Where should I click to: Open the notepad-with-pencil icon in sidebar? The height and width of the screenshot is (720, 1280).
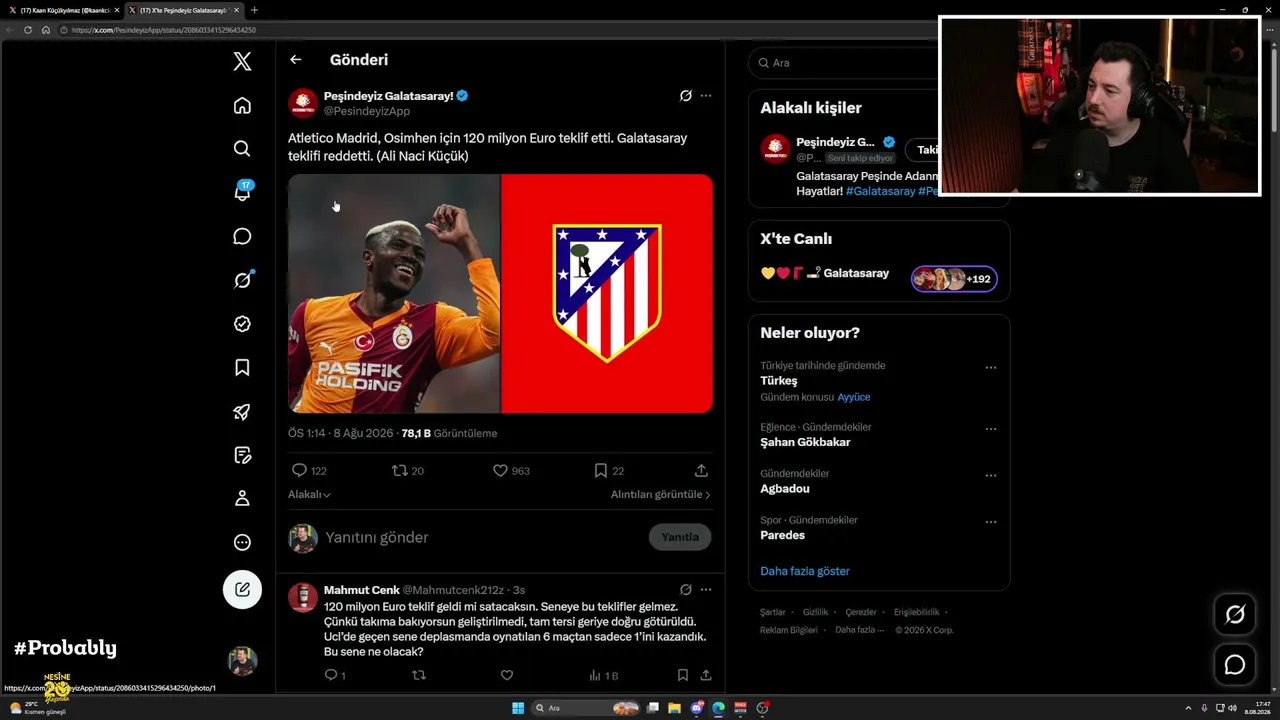tap(242, 455)
